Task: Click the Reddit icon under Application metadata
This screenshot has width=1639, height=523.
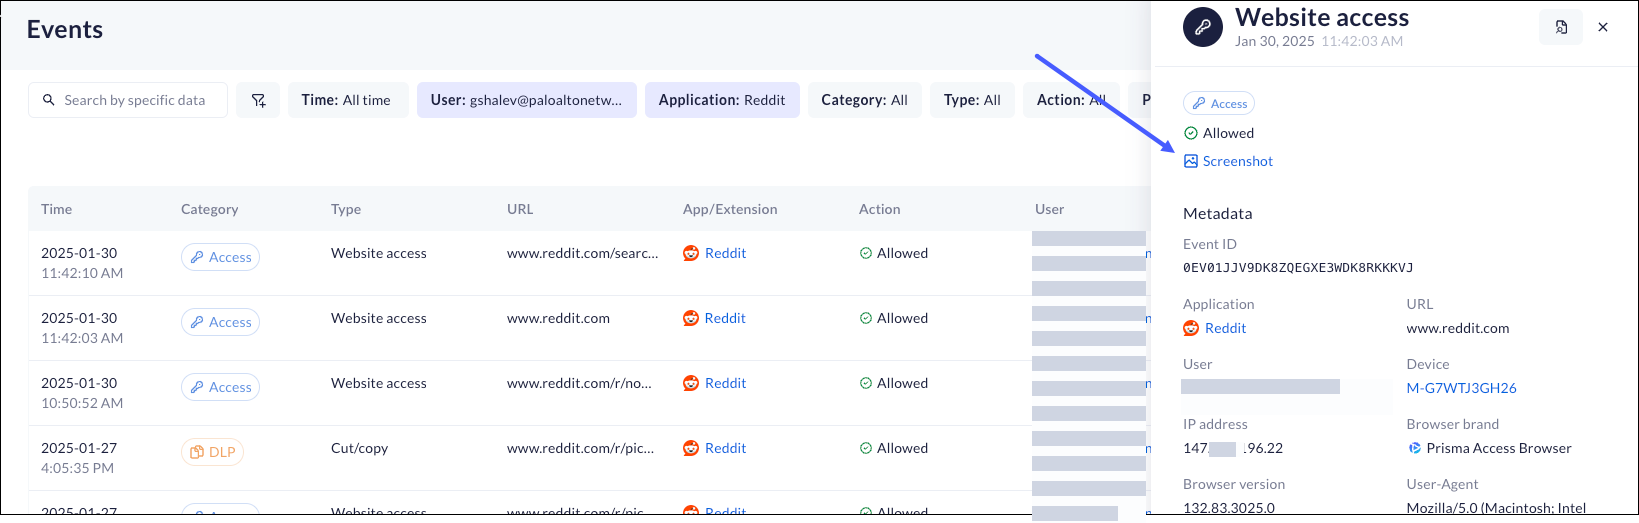Action: pos(1191,328)
